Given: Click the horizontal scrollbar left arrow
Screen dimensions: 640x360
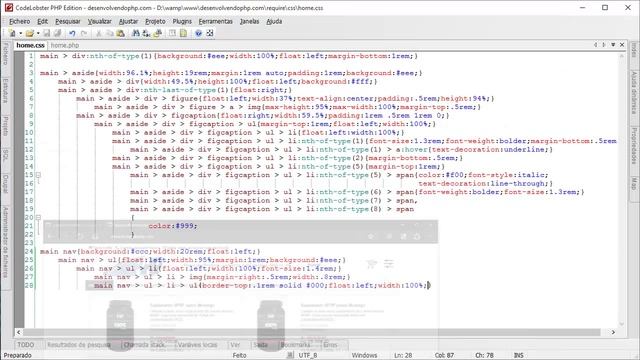Looking at the screenshot, I should tap(18, 332).
